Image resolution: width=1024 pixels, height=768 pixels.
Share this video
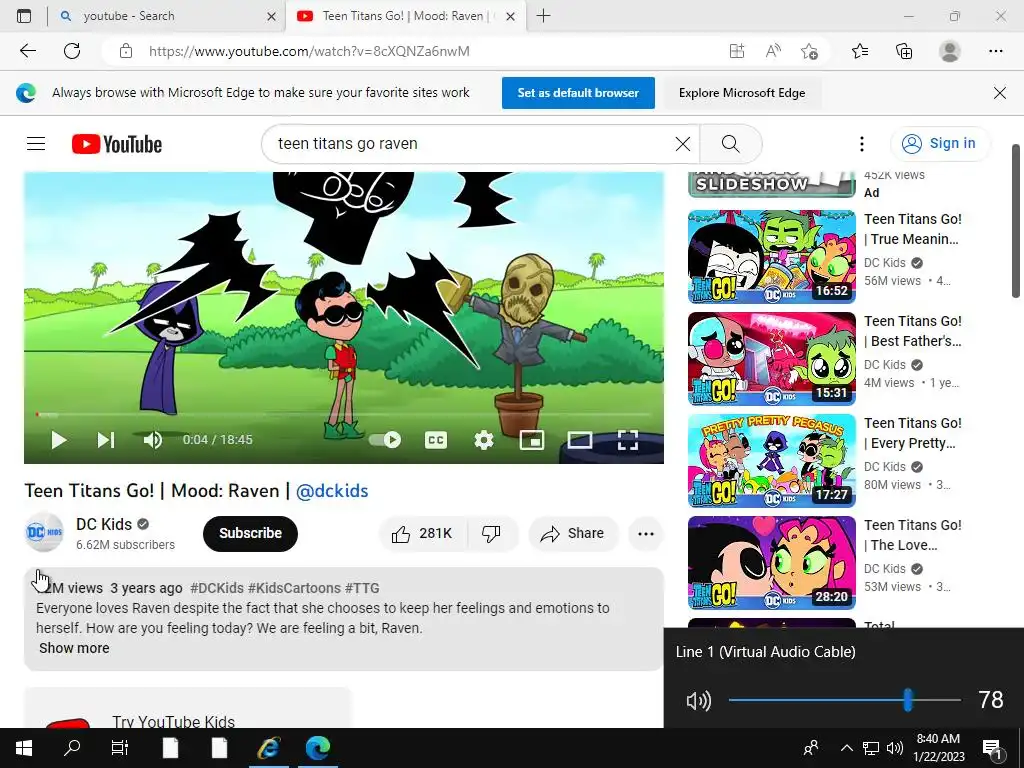[x=572, y=534]
